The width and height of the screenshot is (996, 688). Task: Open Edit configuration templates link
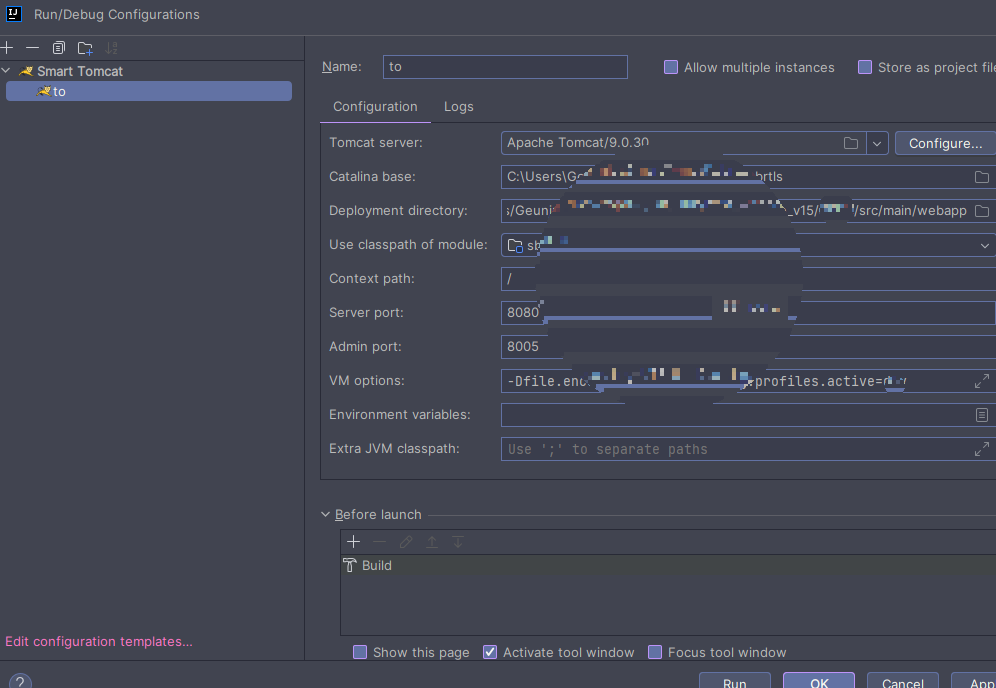98,642
